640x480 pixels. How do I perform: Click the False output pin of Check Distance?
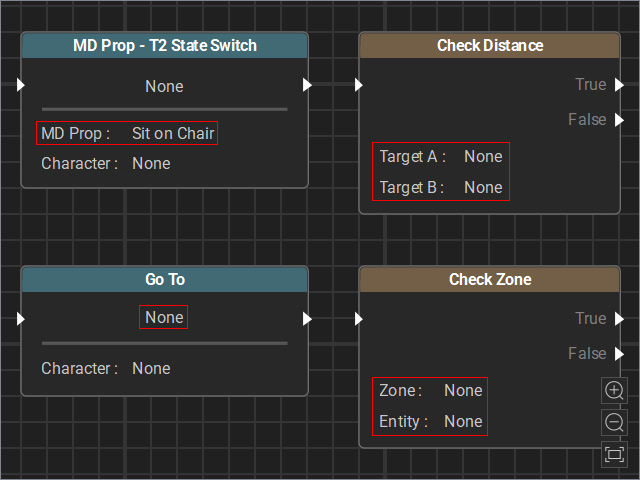tap(620, 120)
